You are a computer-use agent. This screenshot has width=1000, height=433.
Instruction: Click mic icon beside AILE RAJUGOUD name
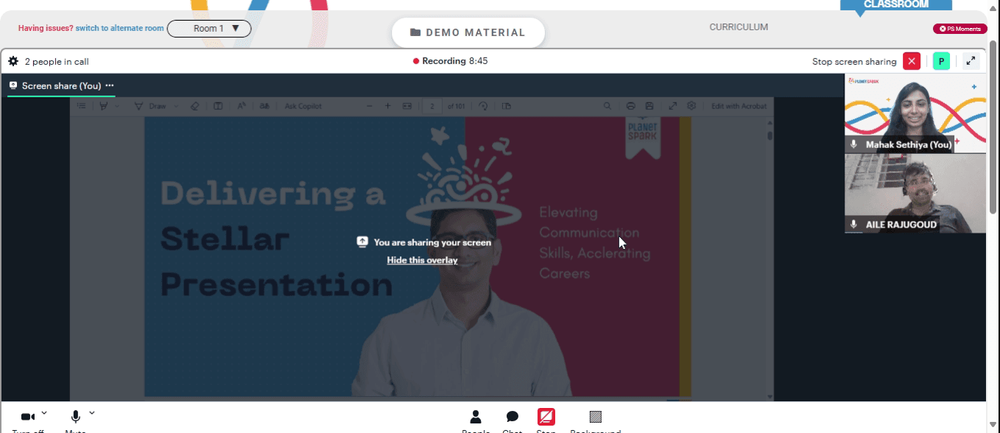tap(854, 224)
